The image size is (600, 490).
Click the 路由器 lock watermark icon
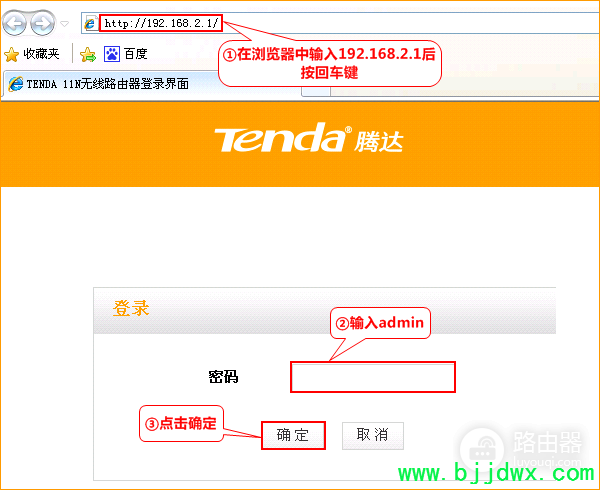coord(482,450)
